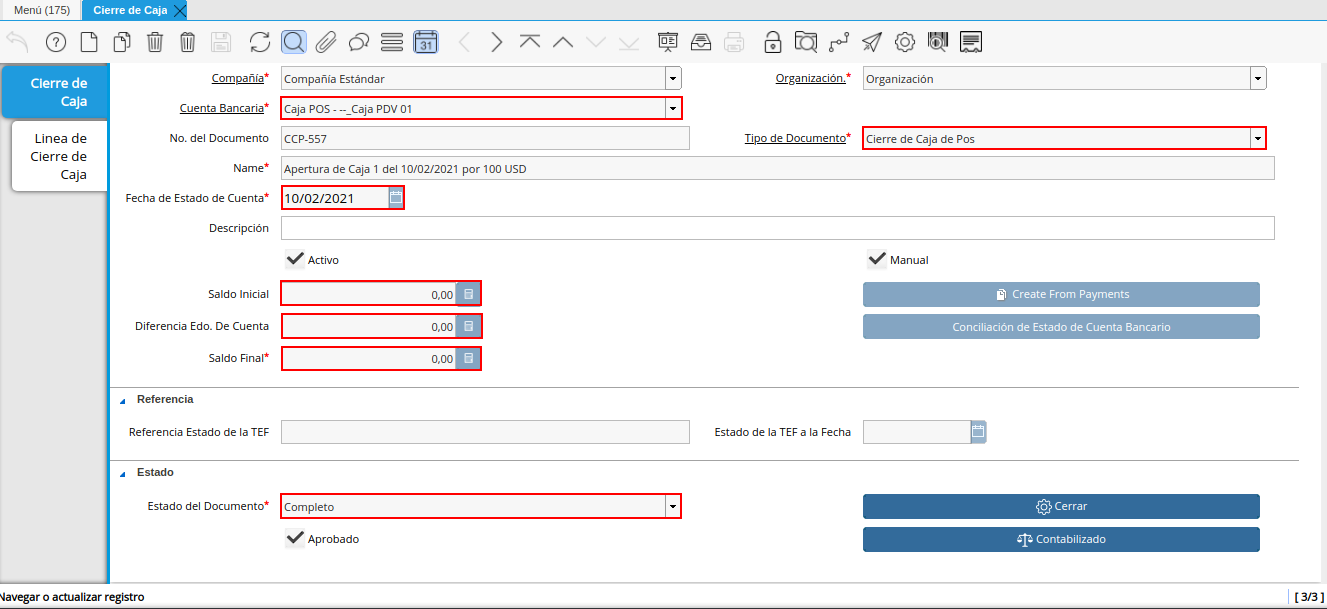
Task: Click the Organización label link
Action: click(x=810, y=78)
